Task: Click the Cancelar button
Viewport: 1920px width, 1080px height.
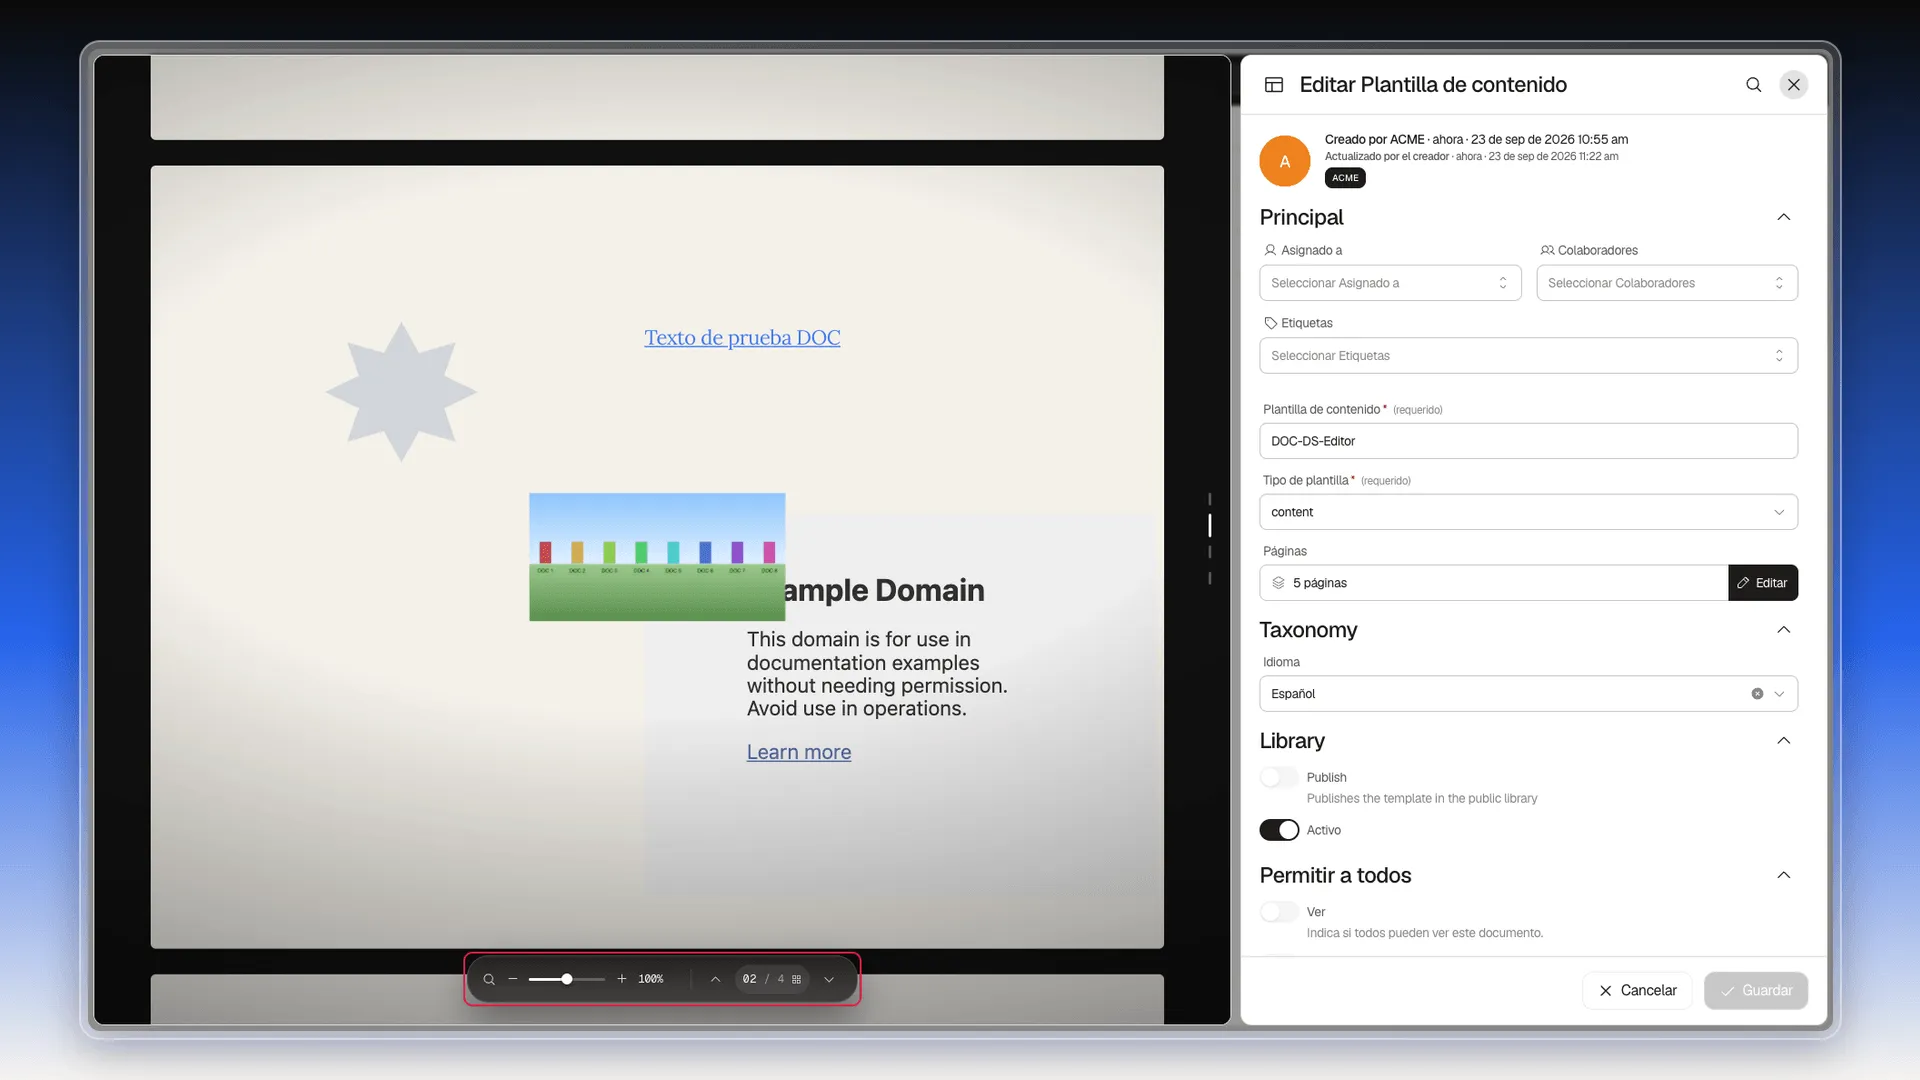Action: 1637,991
